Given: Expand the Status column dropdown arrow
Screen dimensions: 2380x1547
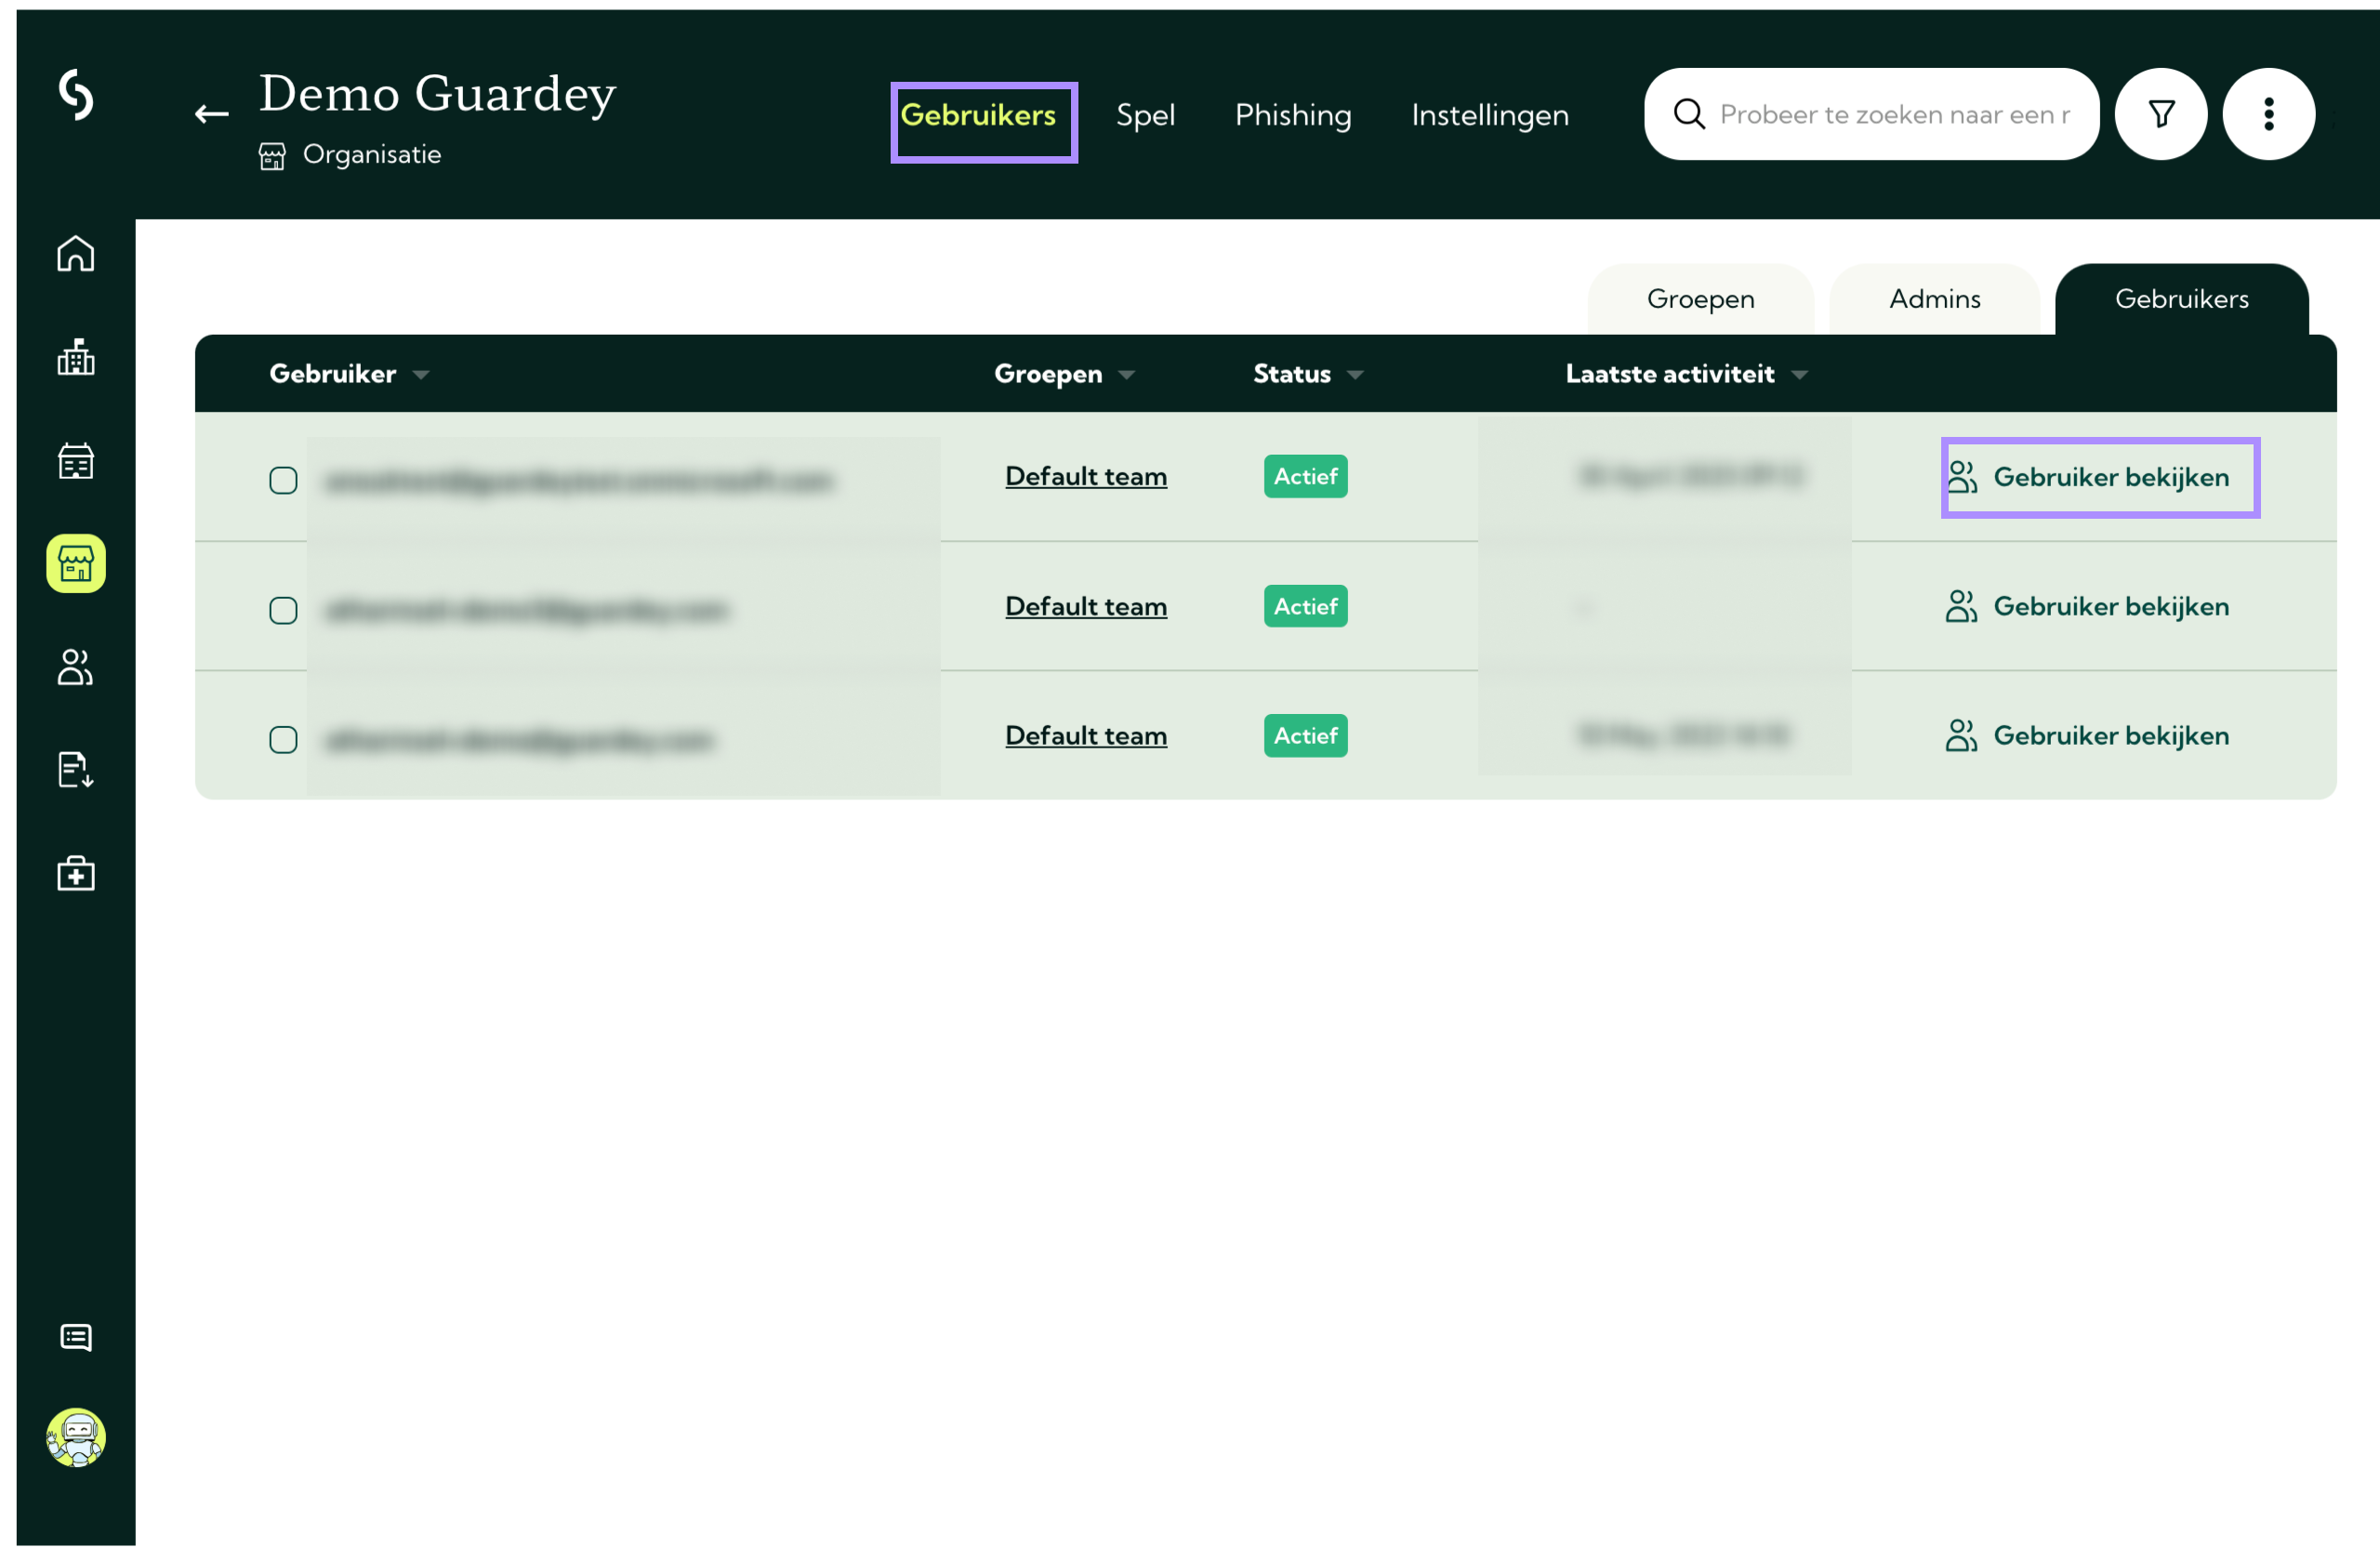Looking at the screenshot, I should [x=1355, y=375].
